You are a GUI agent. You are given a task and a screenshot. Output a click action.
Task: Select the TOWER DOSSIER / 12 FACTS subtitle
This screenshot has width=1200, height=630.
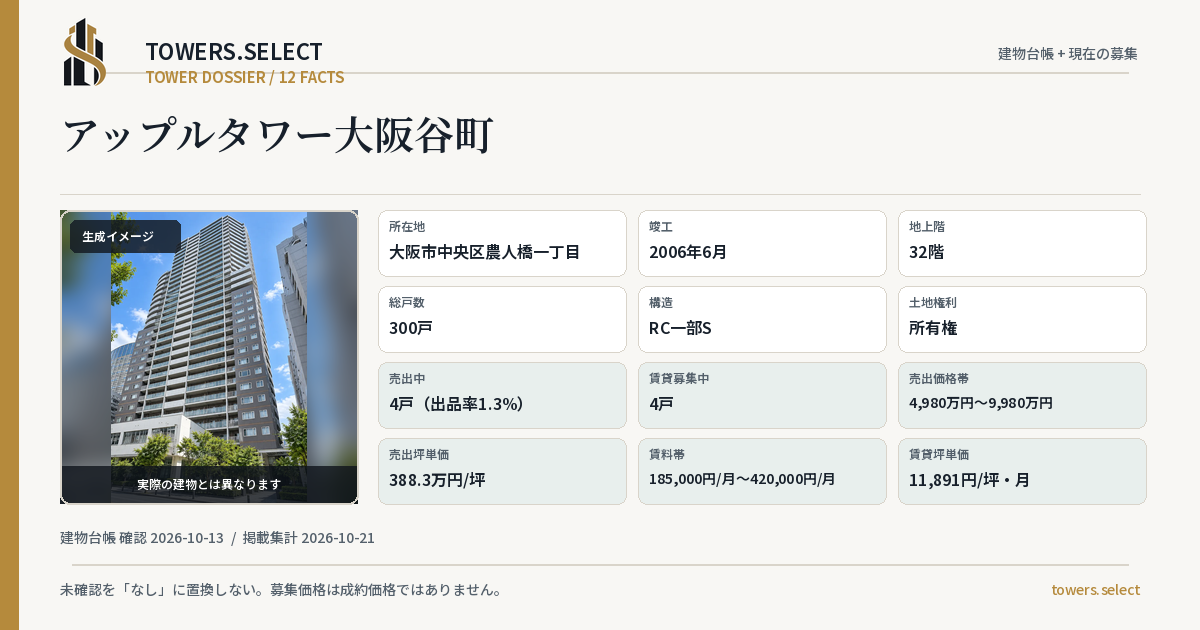coord(245,77)
